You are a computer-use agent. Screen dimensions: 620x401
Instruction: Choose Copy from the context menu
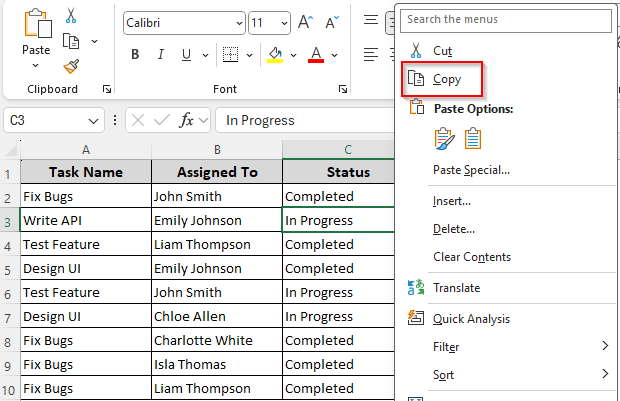447,79
